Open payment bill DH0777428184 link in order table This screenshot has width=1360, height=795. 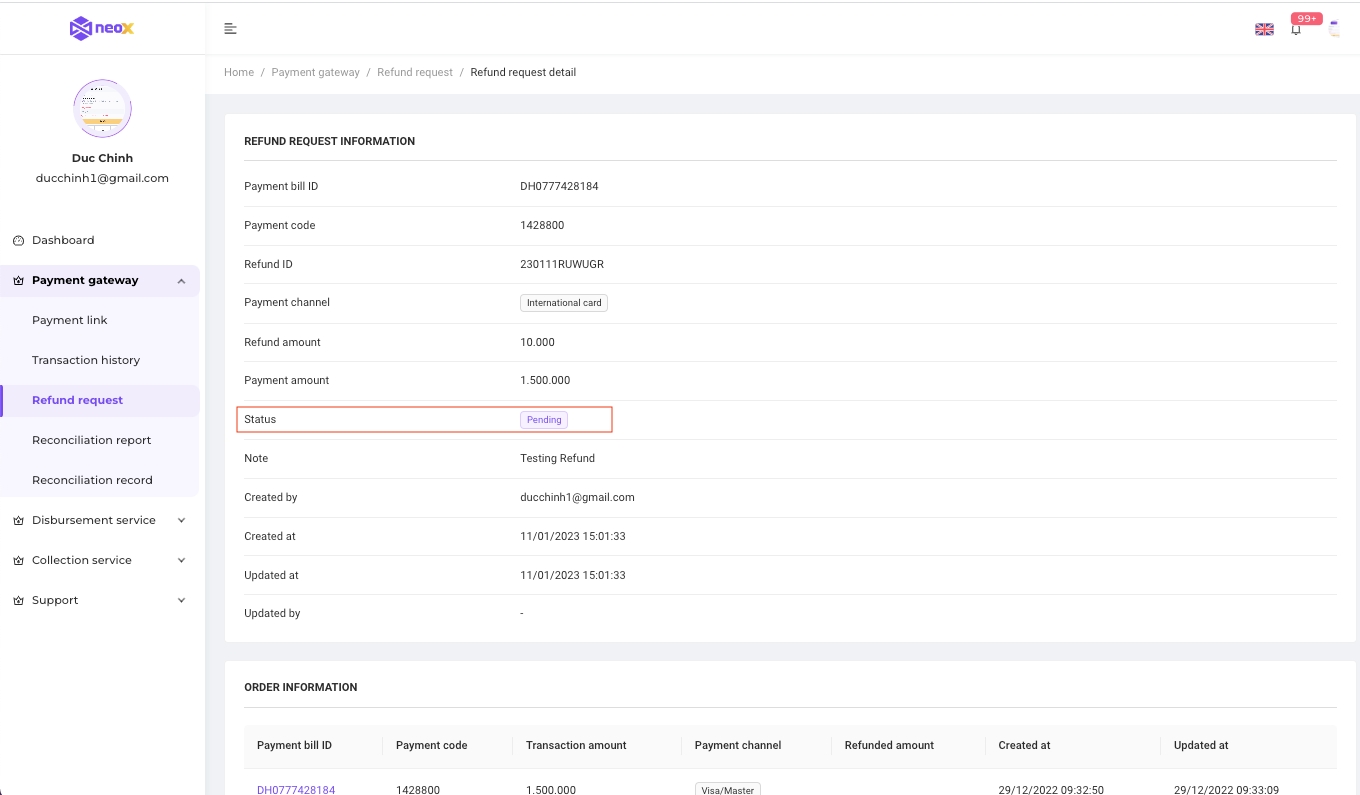[296, 789]
